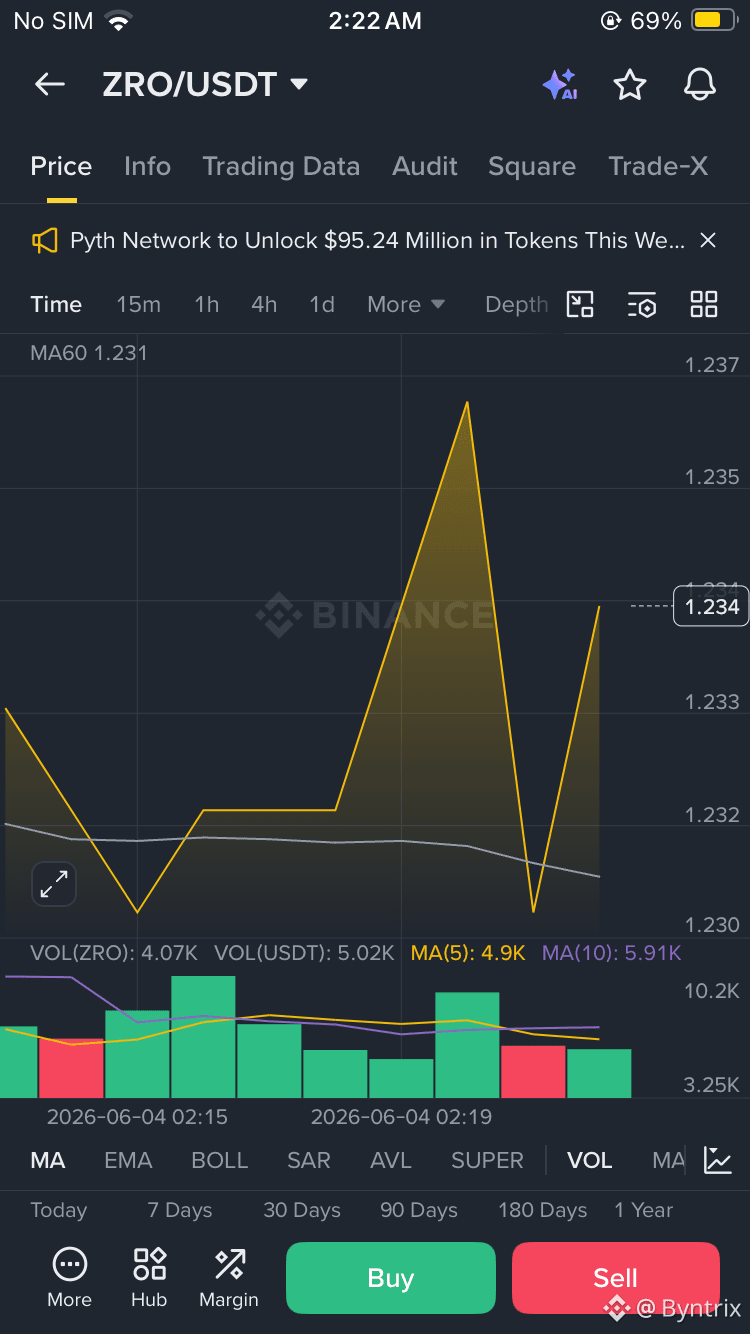
Task: Expand the ZRO/USDT pair selector dropdown
Action: [x=299, y=85]
